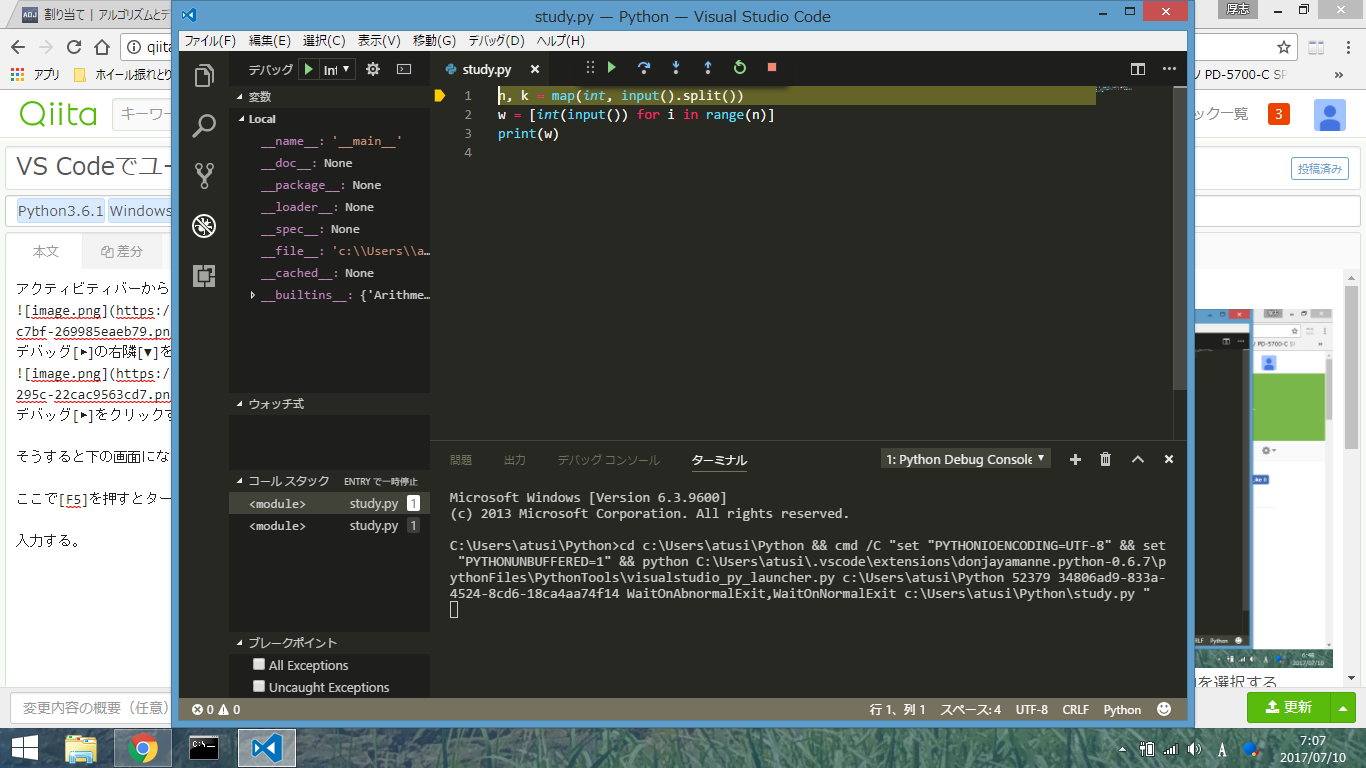Kill the terminal using the trash icon
This screenshot has width=1366, height=768.
pyautogui.click(x=1105, y=459)
